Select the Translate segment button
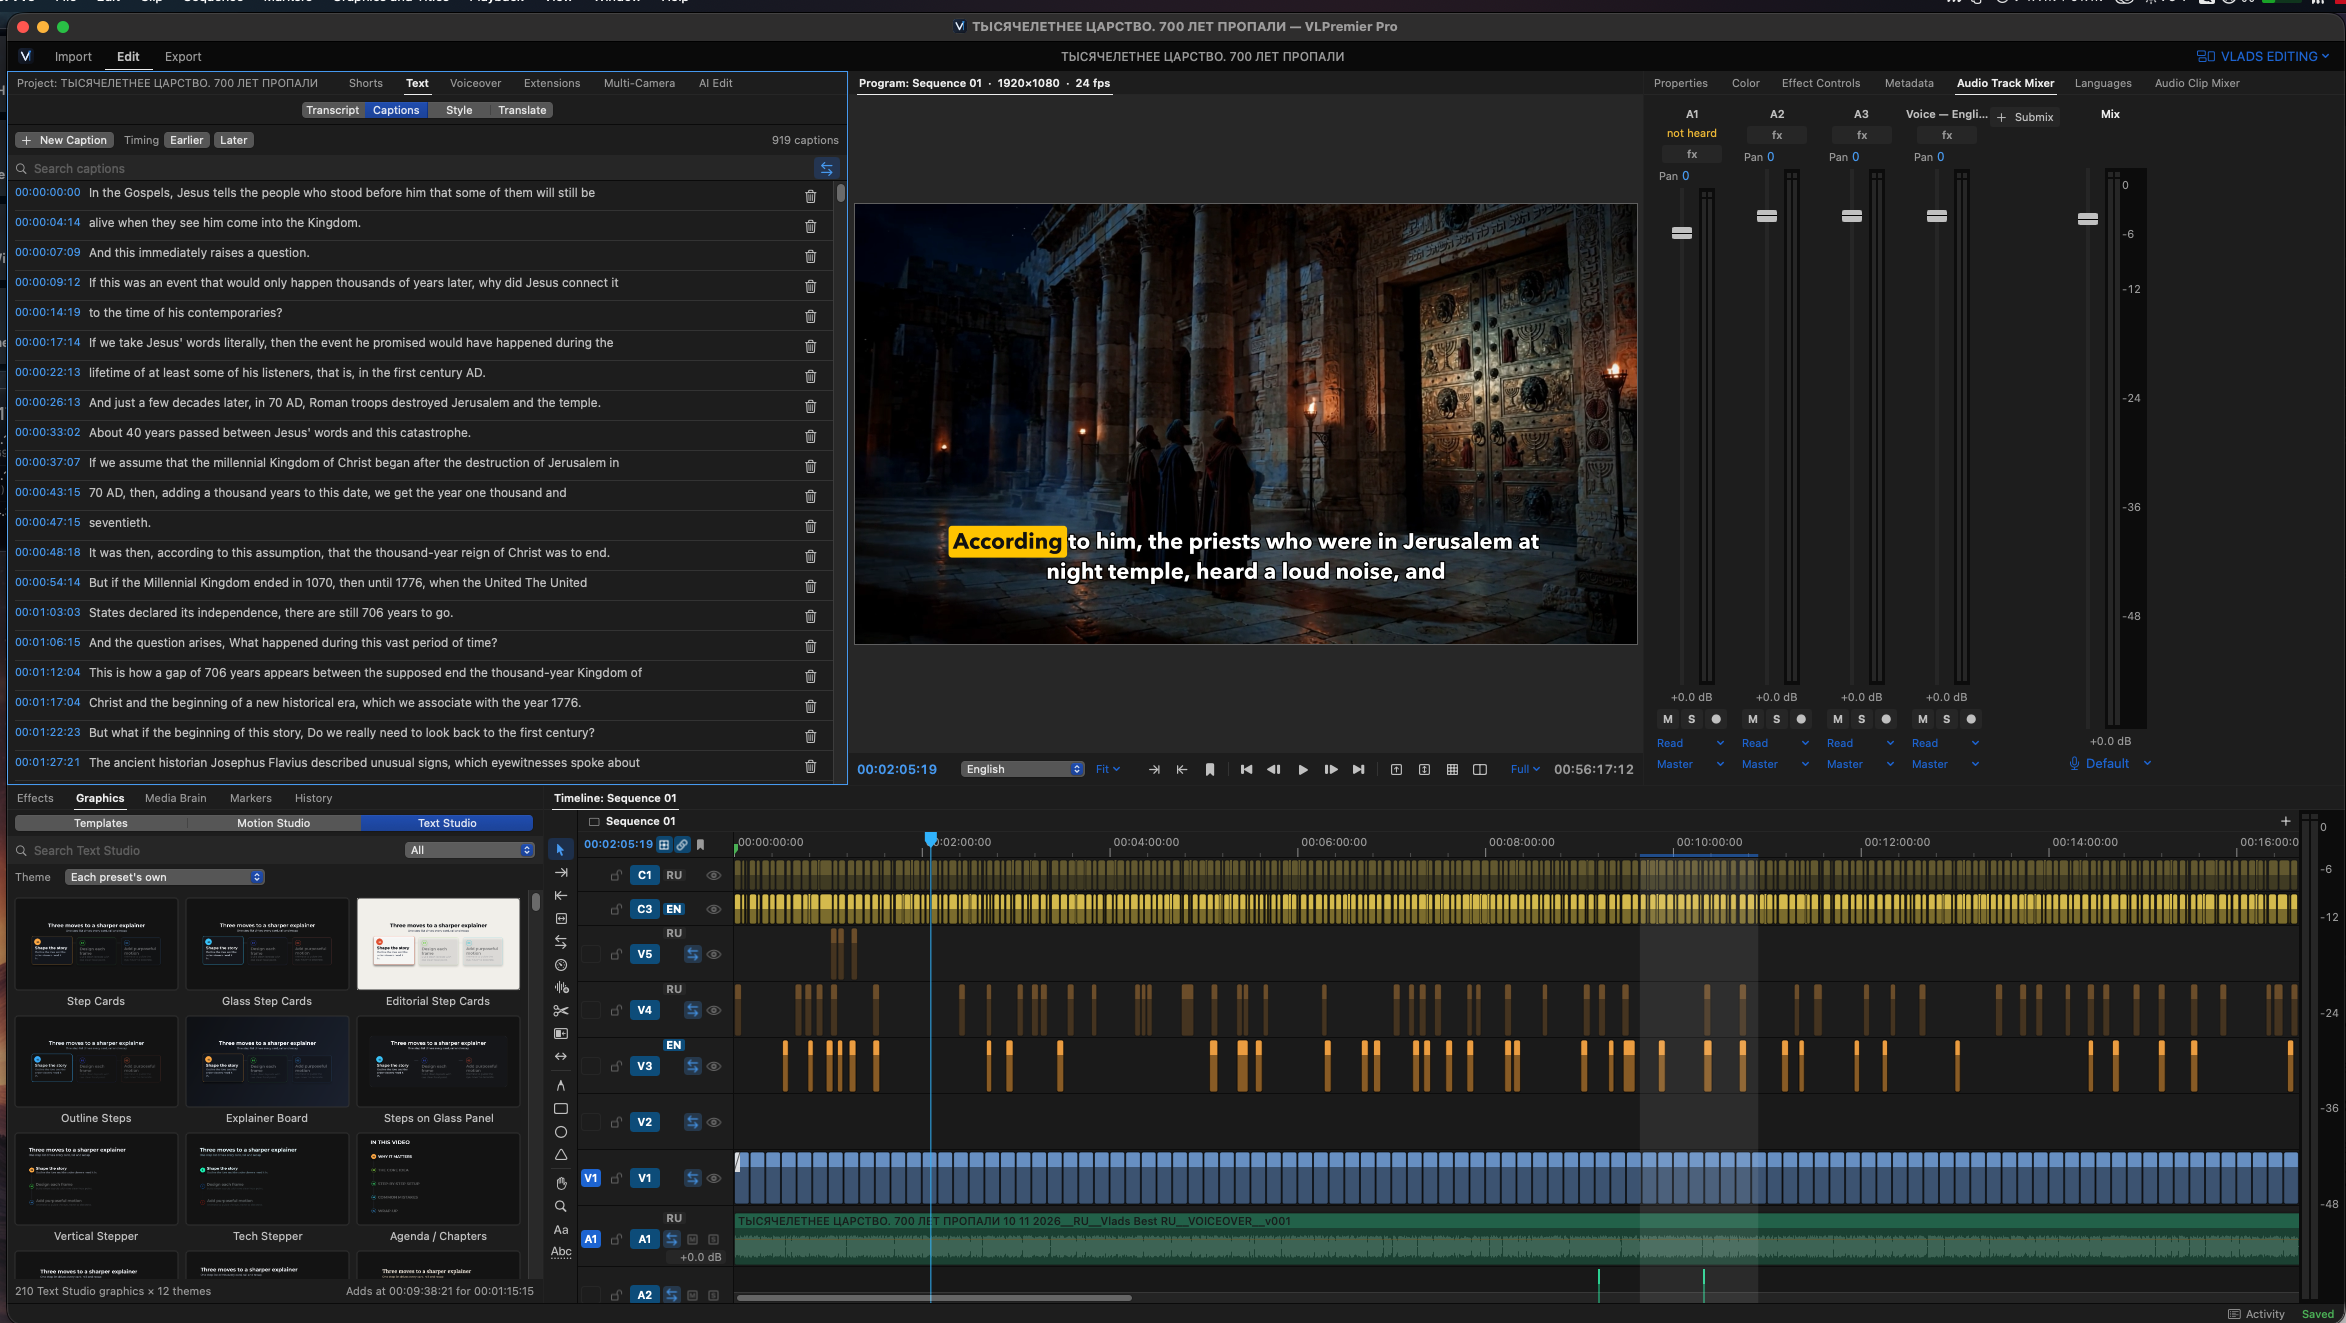The height and width of the screenshot is (1323, 2346). (x=522, y=110)
